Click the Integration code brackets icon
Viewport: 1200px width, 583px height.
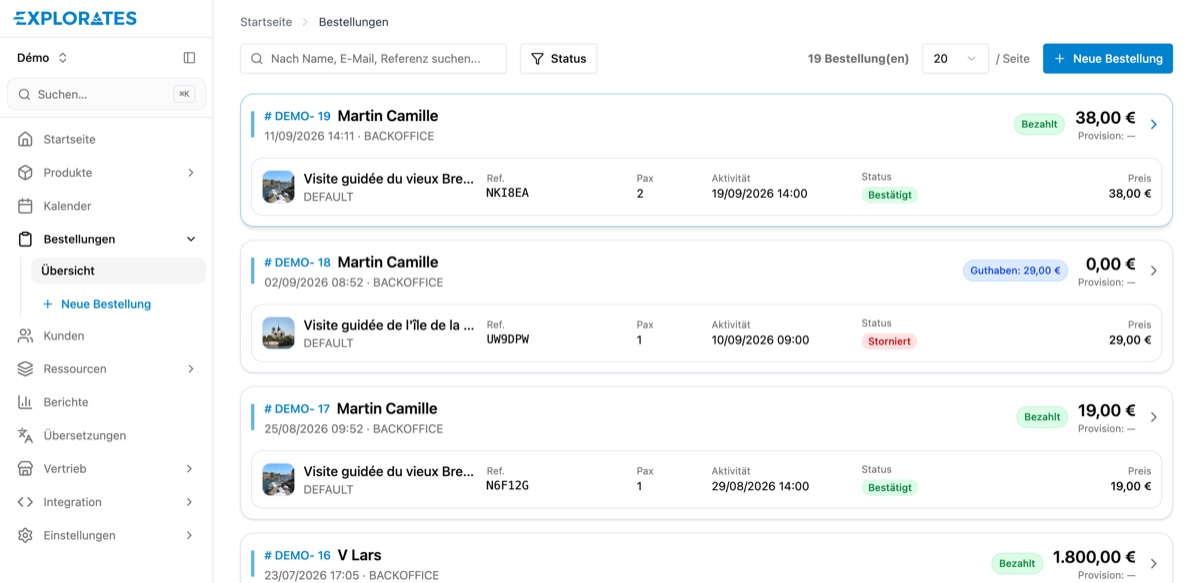[x=25, y=502]
